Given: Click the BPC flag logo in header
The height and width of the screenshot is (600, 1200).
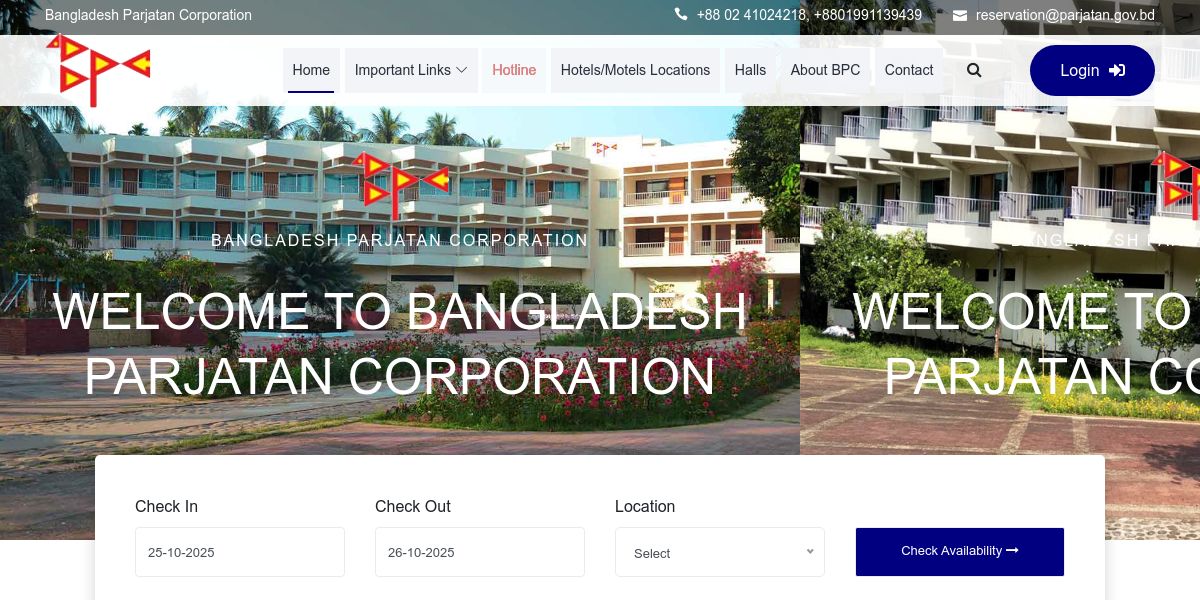Looking at the screenshot, I should [x=98, y=70].
